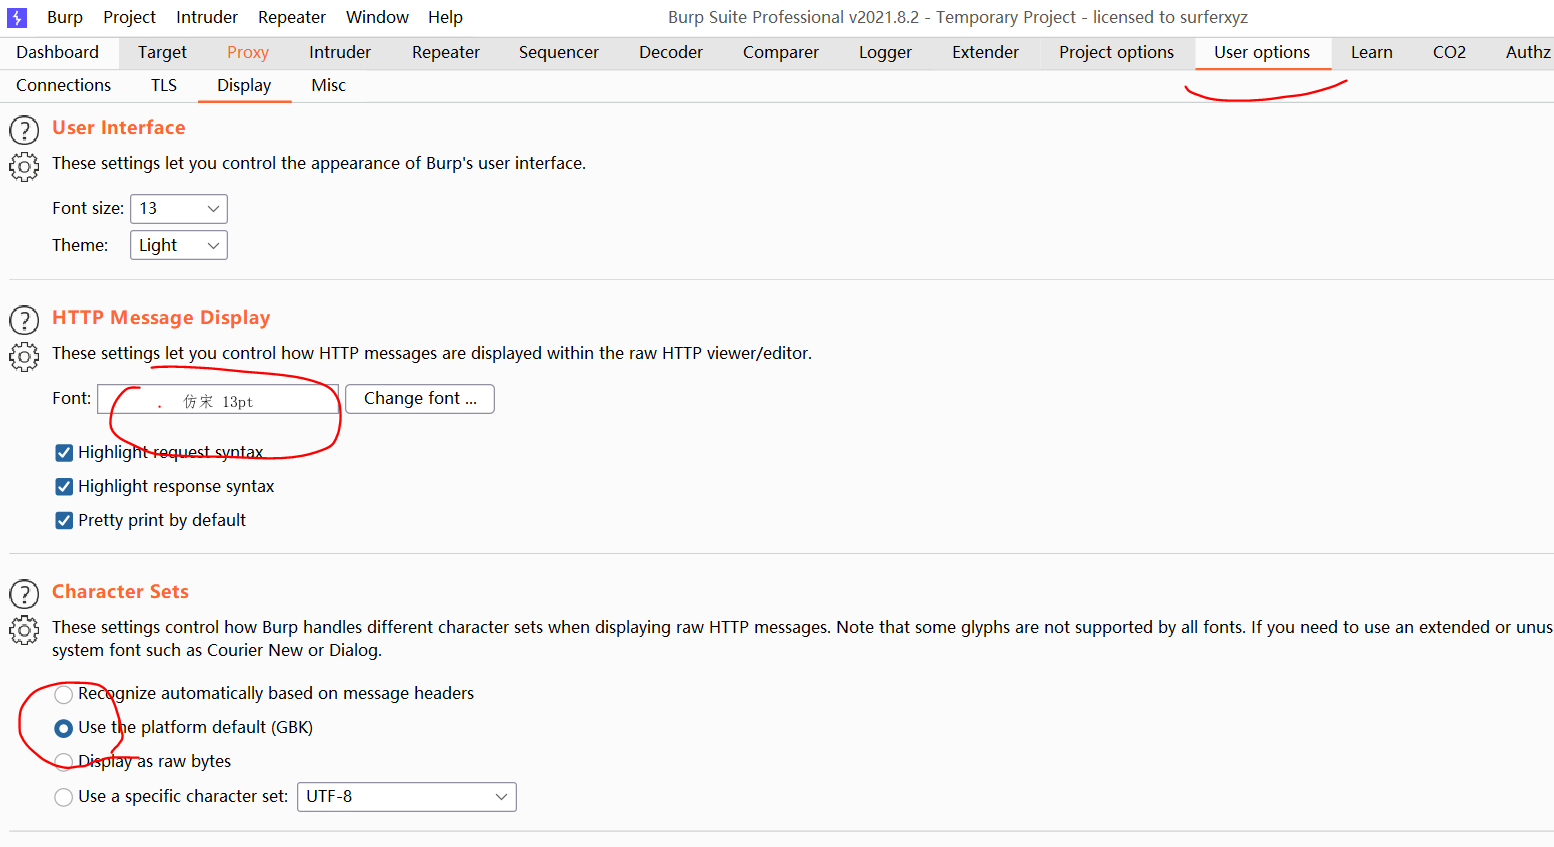This screenshot has width=1554, height=847.
Task: Open help for HTTP Message Display section
Action: tap(24, 321)
